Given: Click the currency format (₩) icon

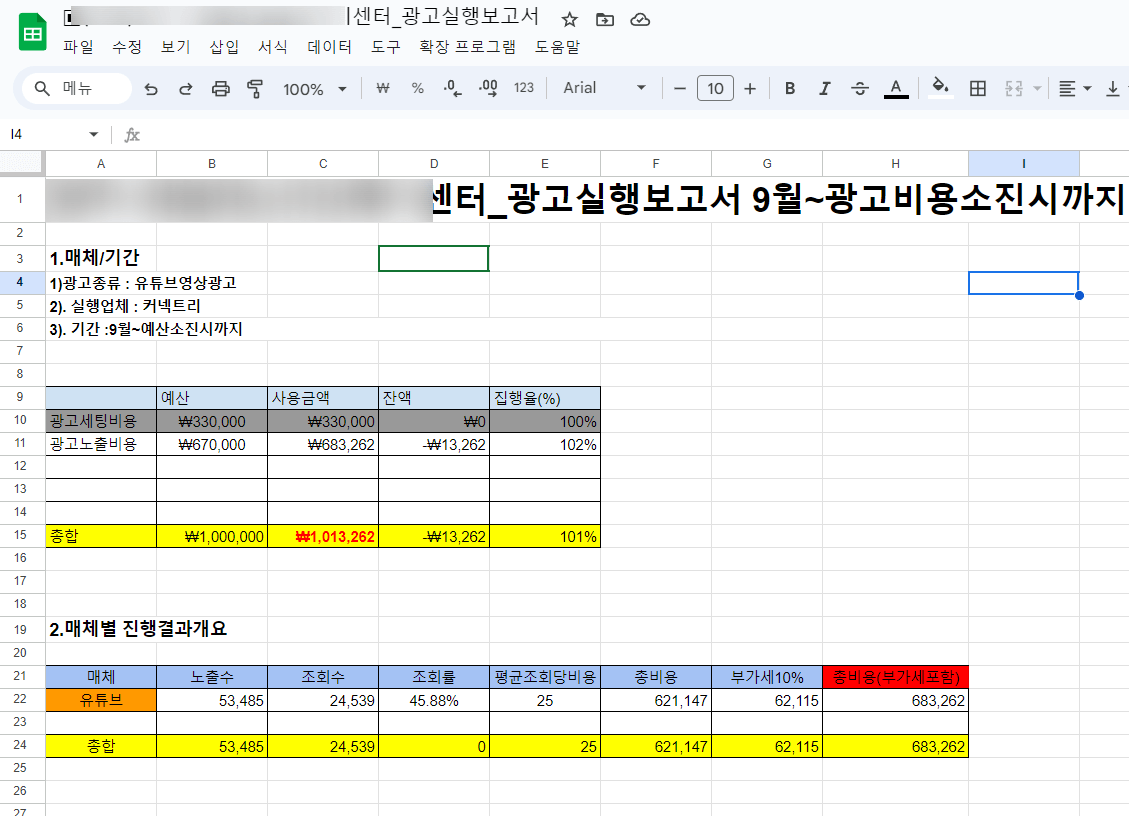Looking at the screenshot, I should point(381,88).
